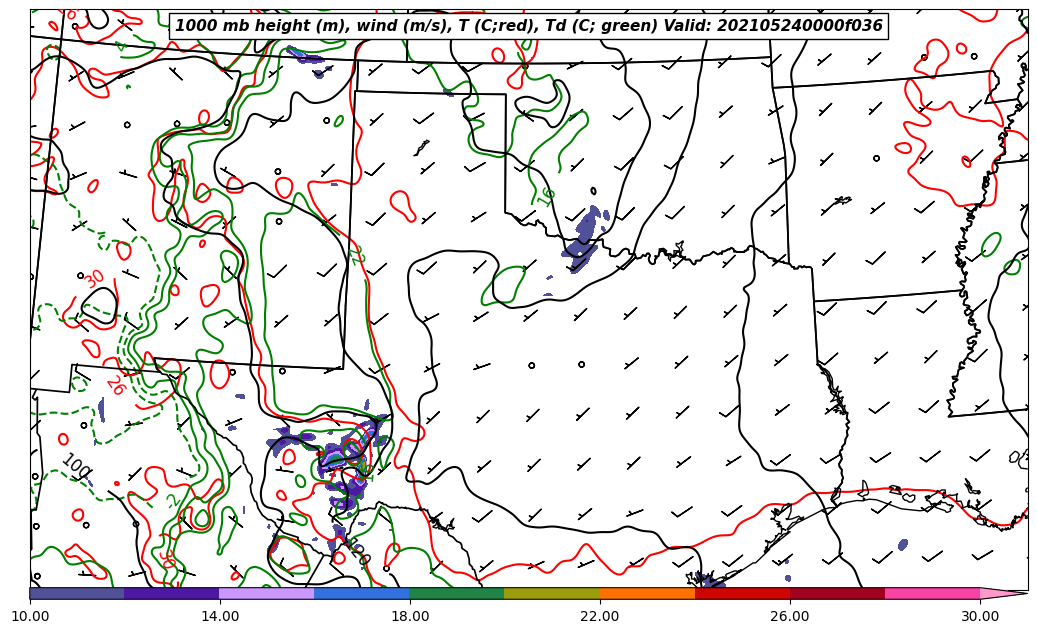Click the plot title text
Viewport: 1037px width, 633px height.
tap(528, 26)
